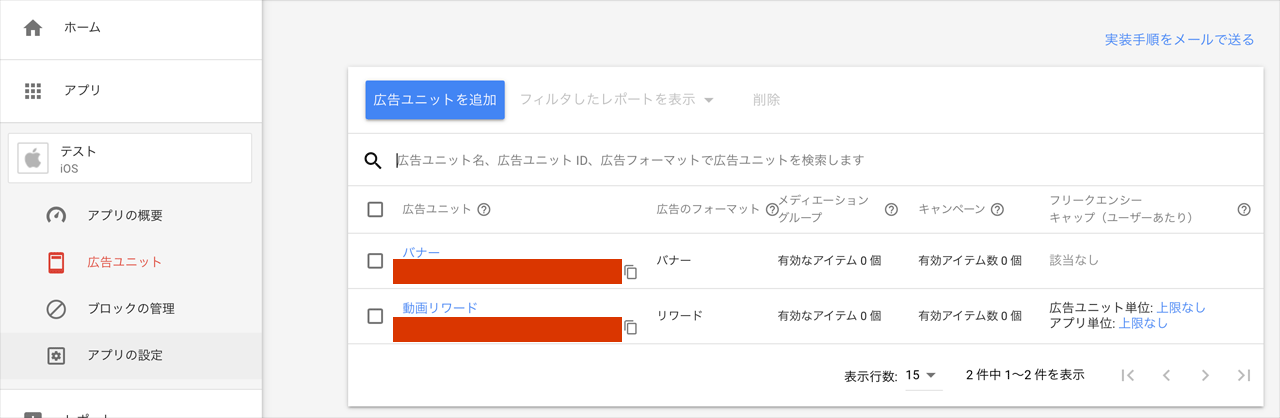Focus the ad unit search field

coord(700,160)
